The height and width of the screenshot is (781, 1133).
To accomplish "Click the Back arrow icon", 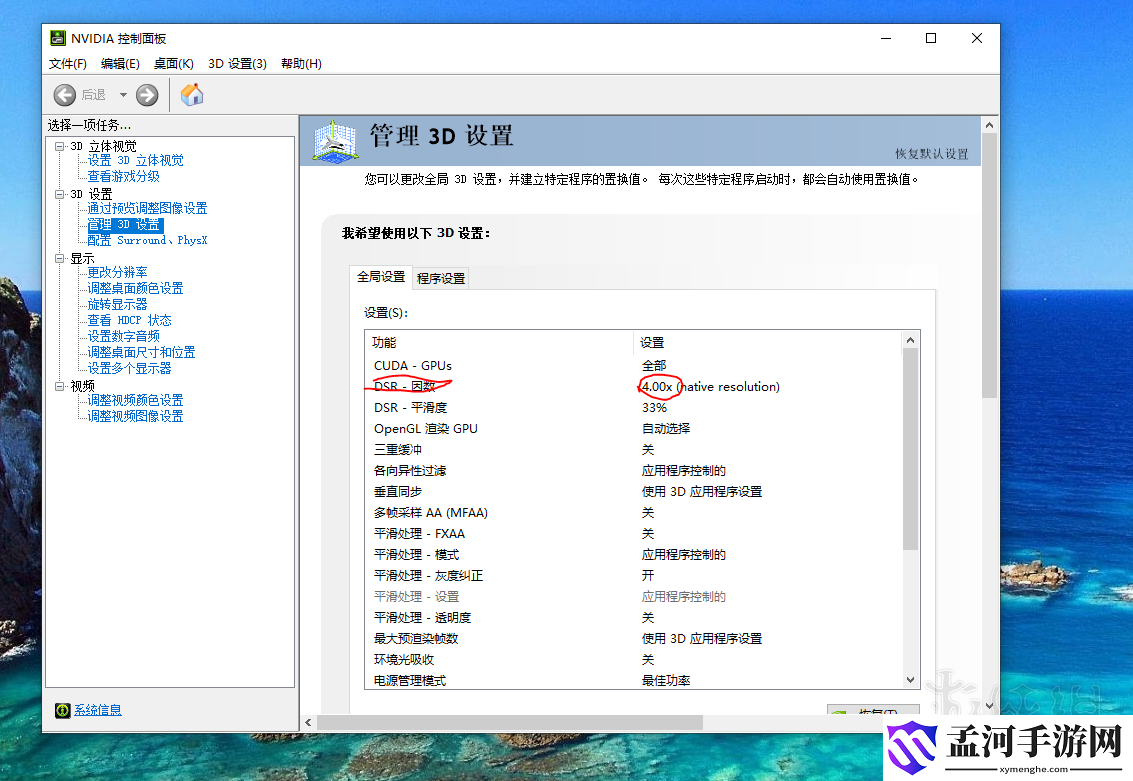I will [x=64, y=95].
